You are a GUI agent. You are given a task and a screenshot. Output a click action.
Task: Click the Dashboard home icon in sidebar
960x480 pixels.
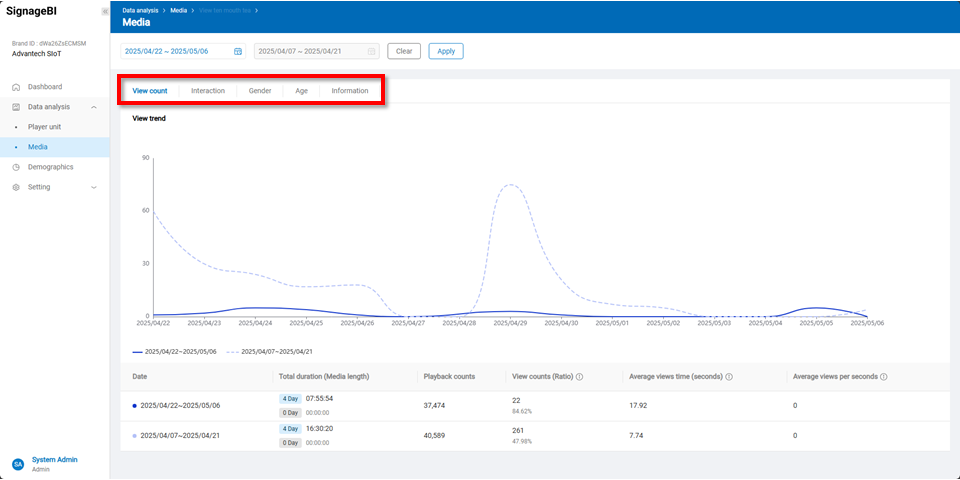[x=16, y=87]
